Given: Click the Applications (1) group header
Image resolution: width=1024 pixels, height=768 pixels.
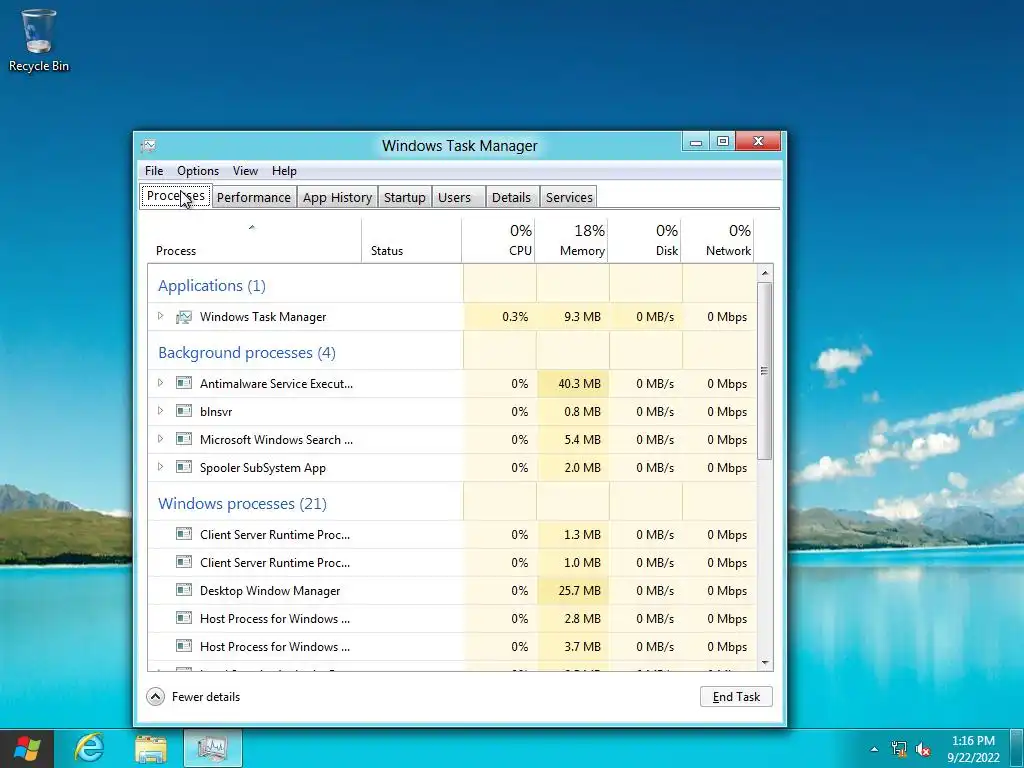Looking at the screenshot, I should (x=212, y=285).
